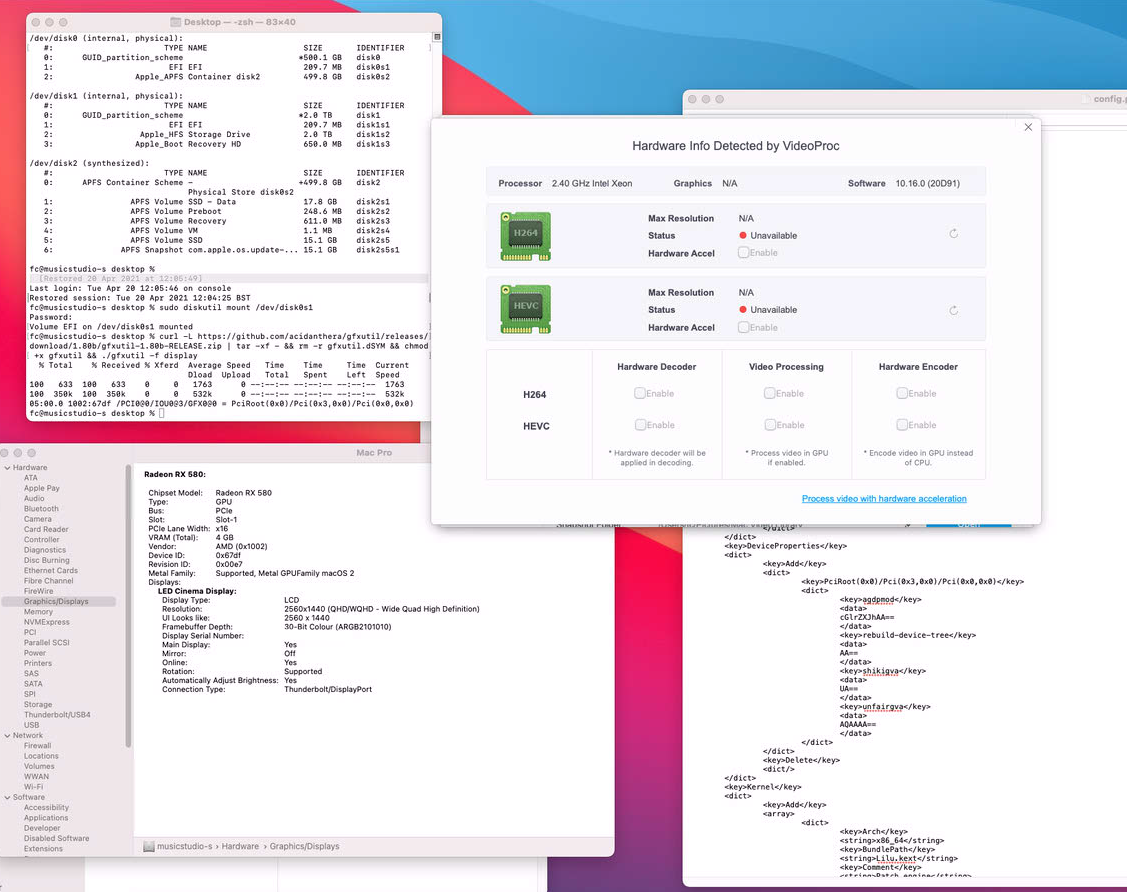Click the 'LED Cinema Display:' label
The image size is (1127, 892).
(197, 592)
